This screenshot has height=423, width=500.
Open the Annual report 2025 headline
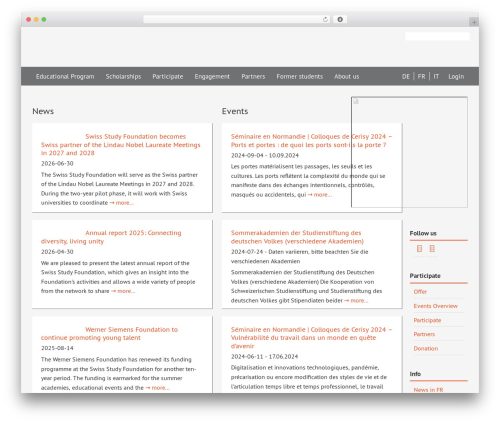pos(111,237)
